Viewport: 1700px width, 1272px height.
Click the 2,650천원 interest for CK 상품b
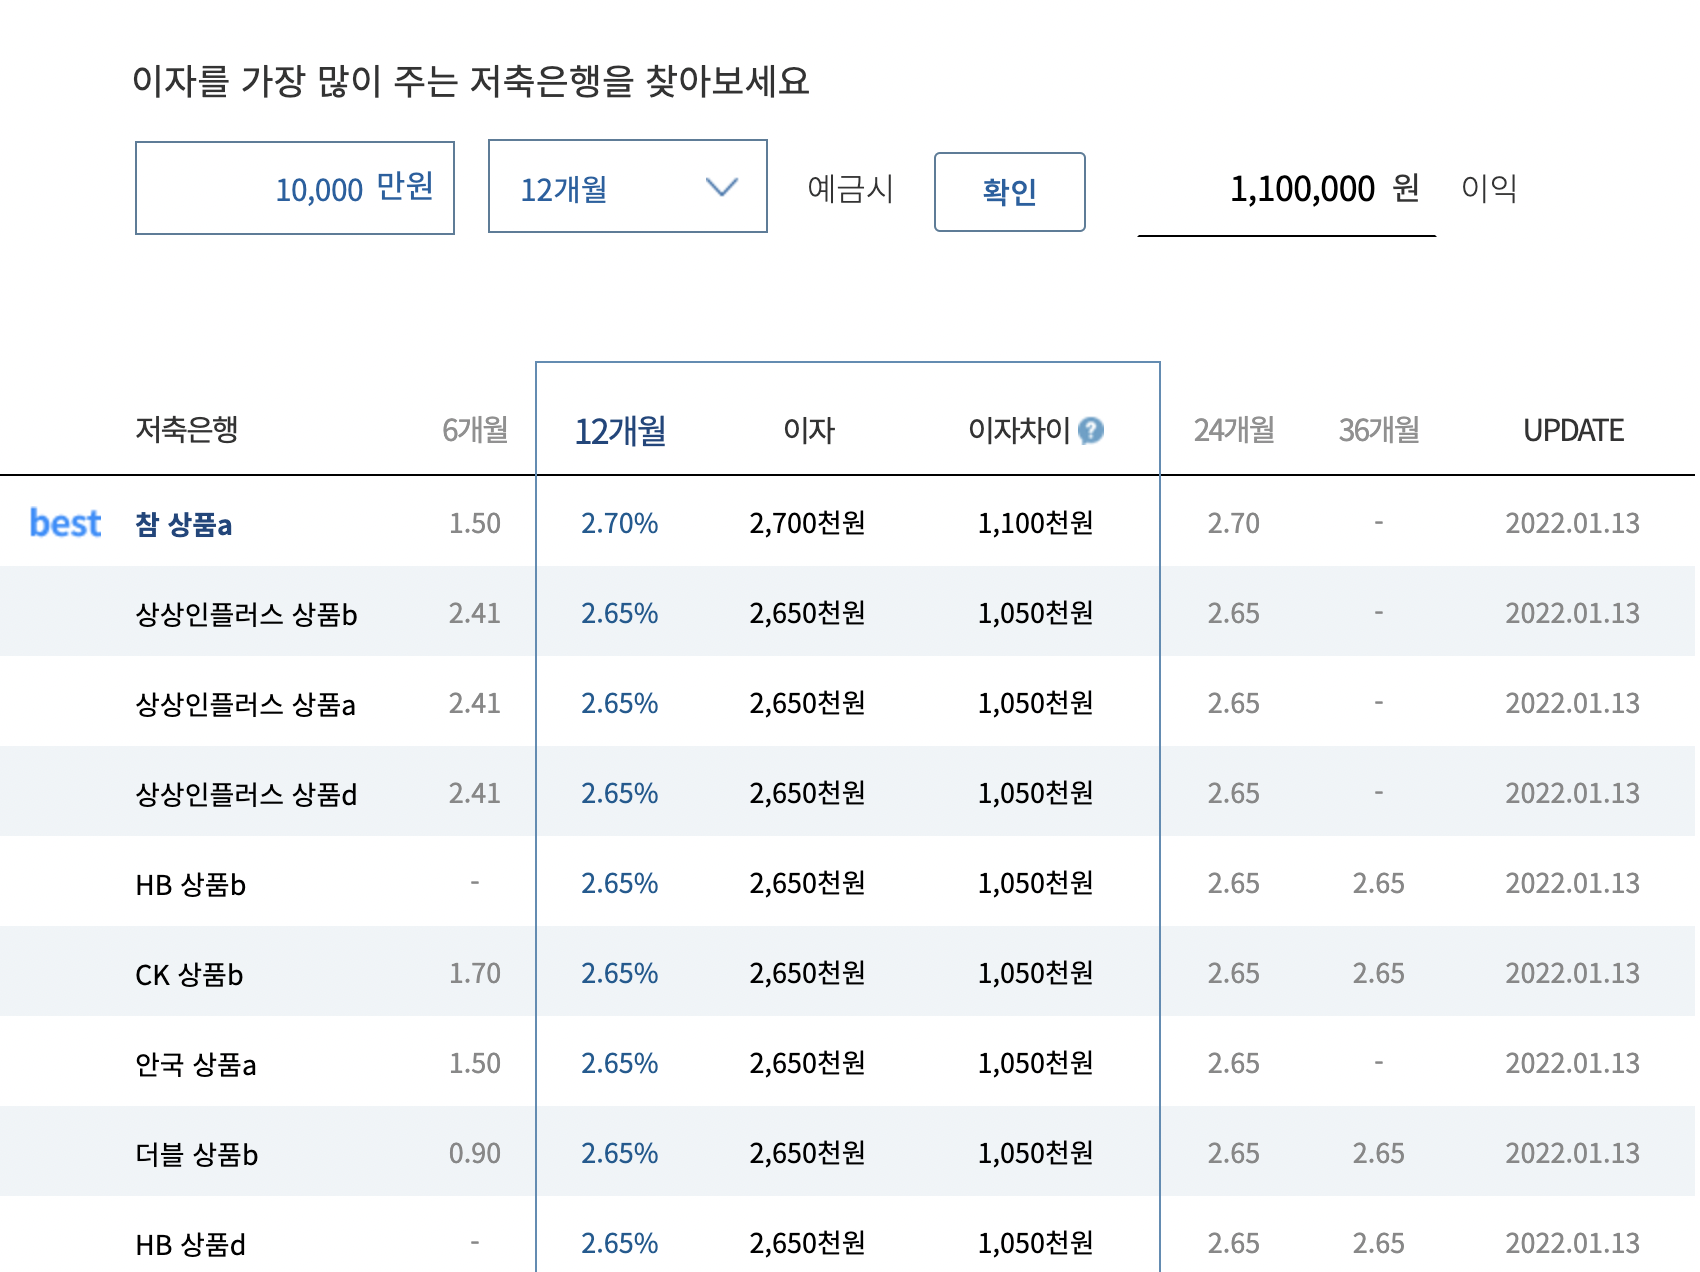[808, 973]
